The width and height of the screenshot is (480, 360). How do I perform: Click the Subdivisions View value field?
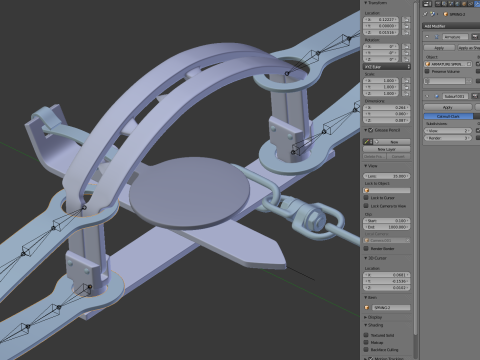(448, 131)
